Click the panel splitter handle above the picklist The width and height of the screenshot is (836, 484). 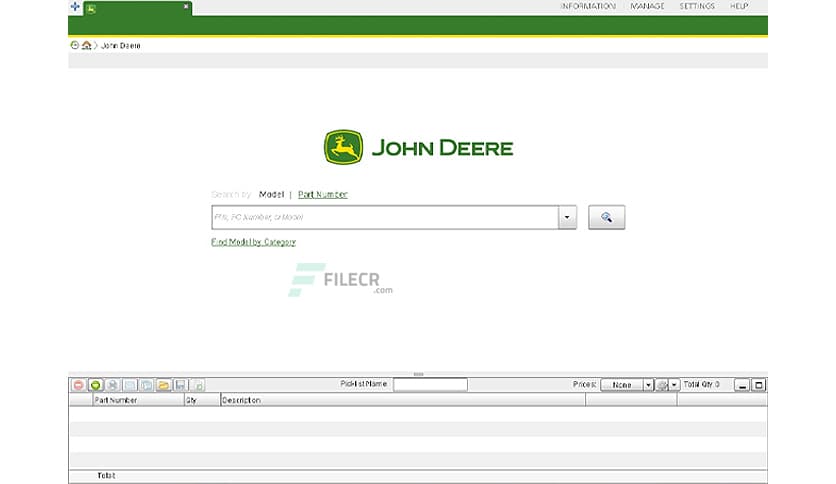(x=419, y=374)
